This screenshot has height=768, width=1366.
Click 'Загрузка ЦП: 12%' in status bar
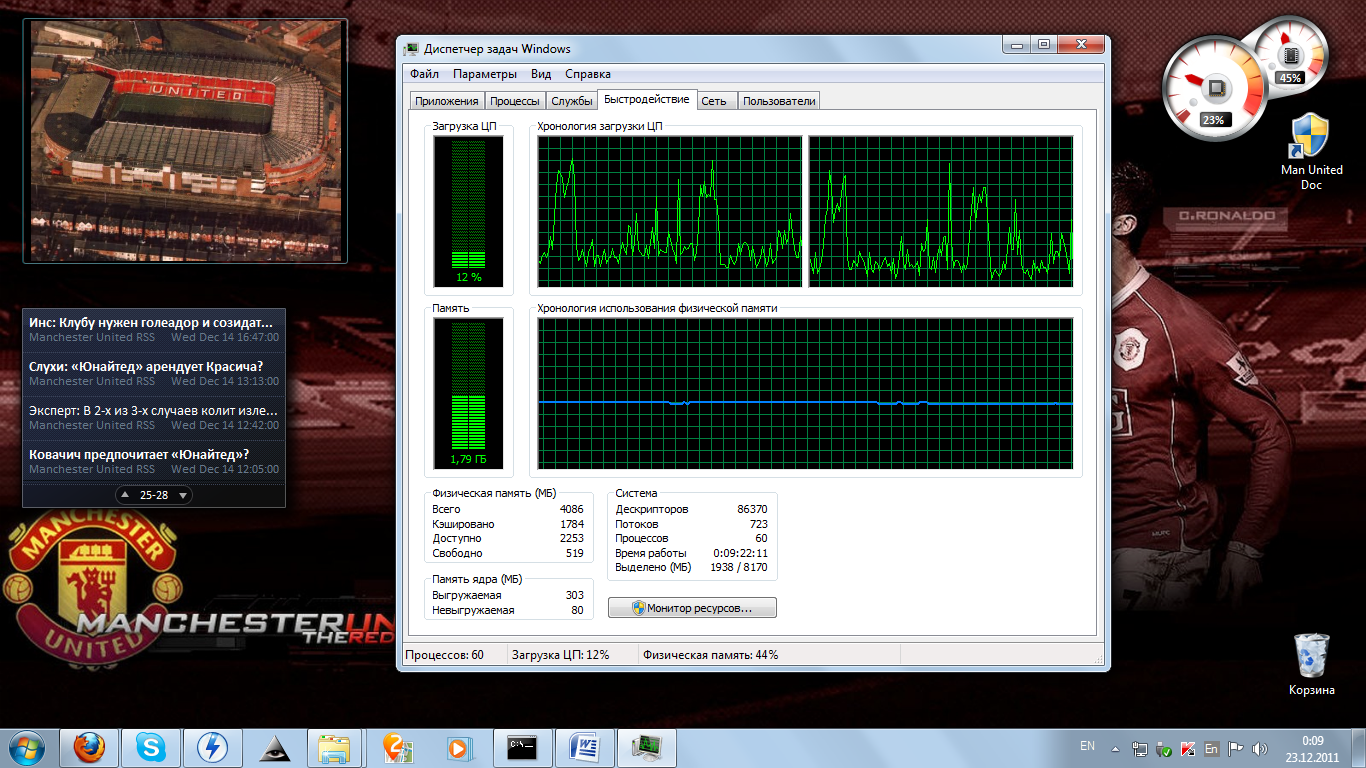coord(560,655)
